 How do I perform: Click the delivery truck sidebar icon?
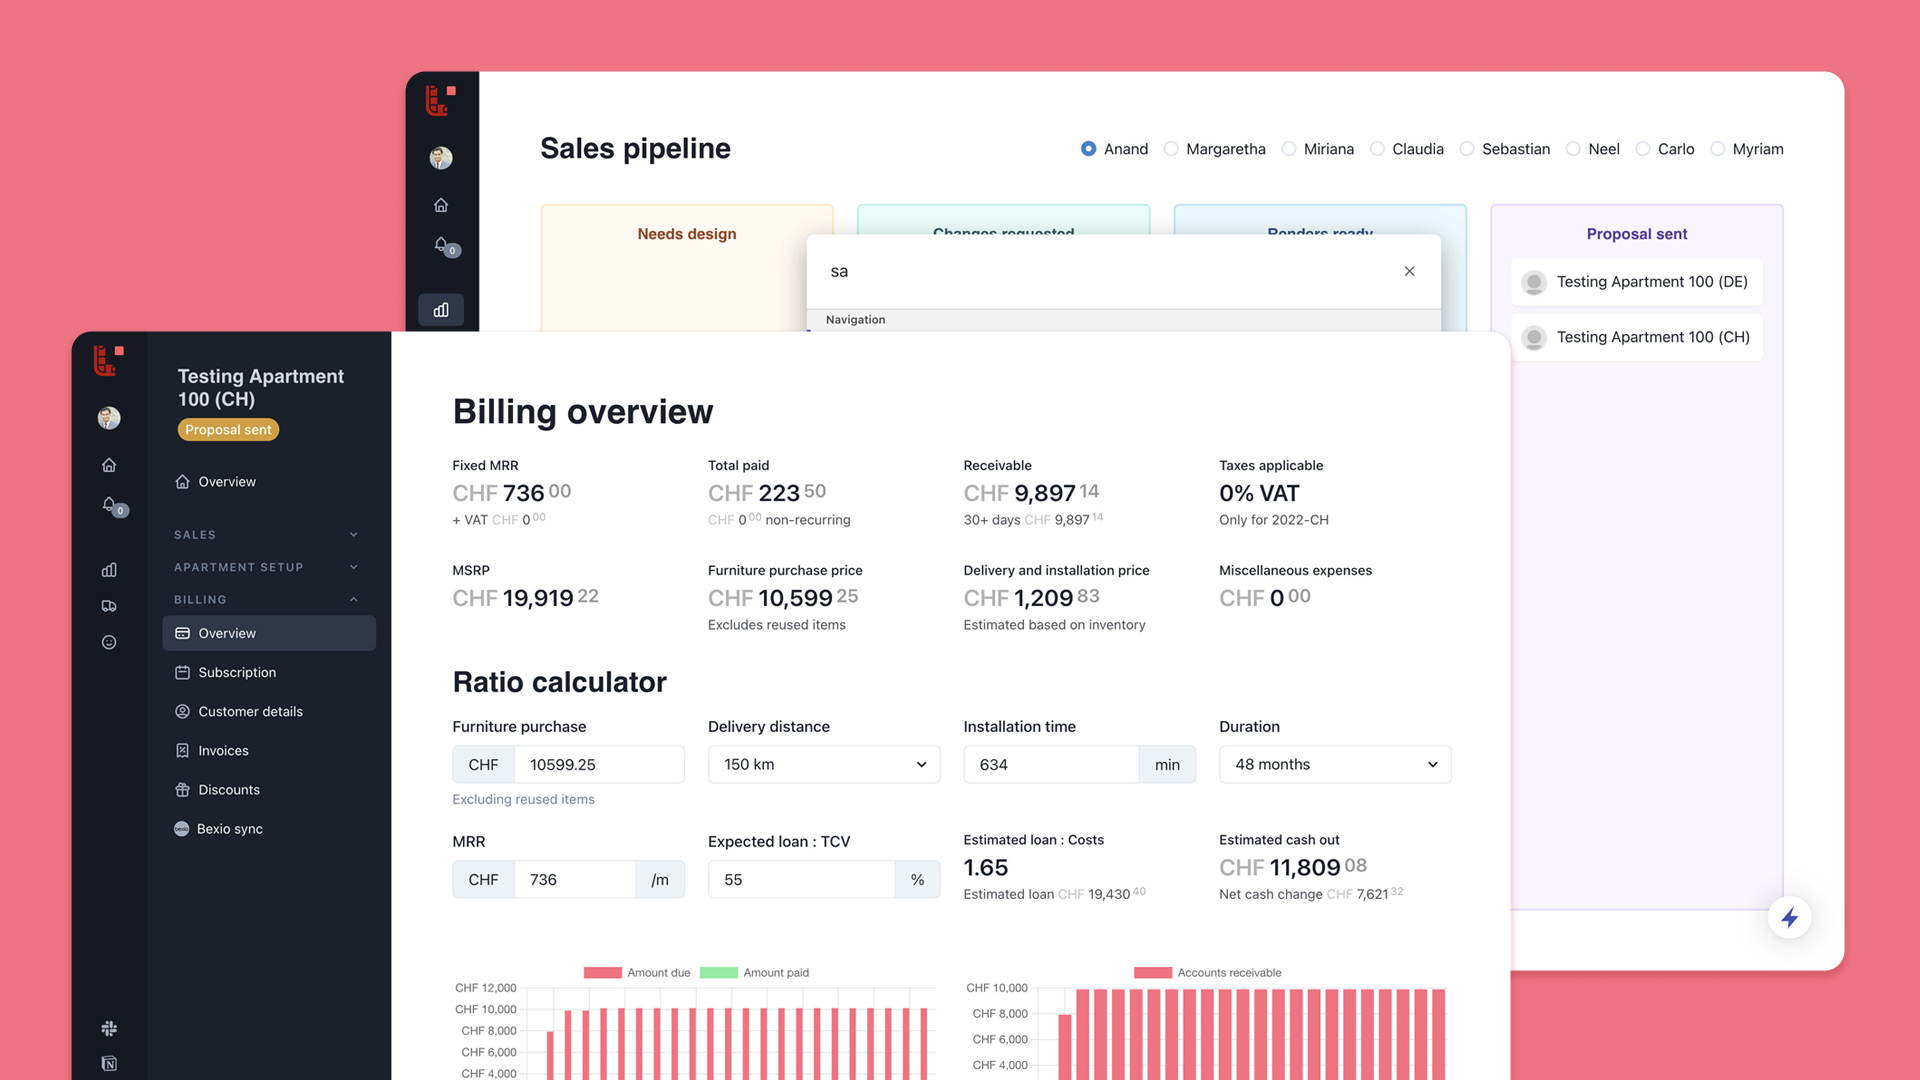click(x=109, y=606)
